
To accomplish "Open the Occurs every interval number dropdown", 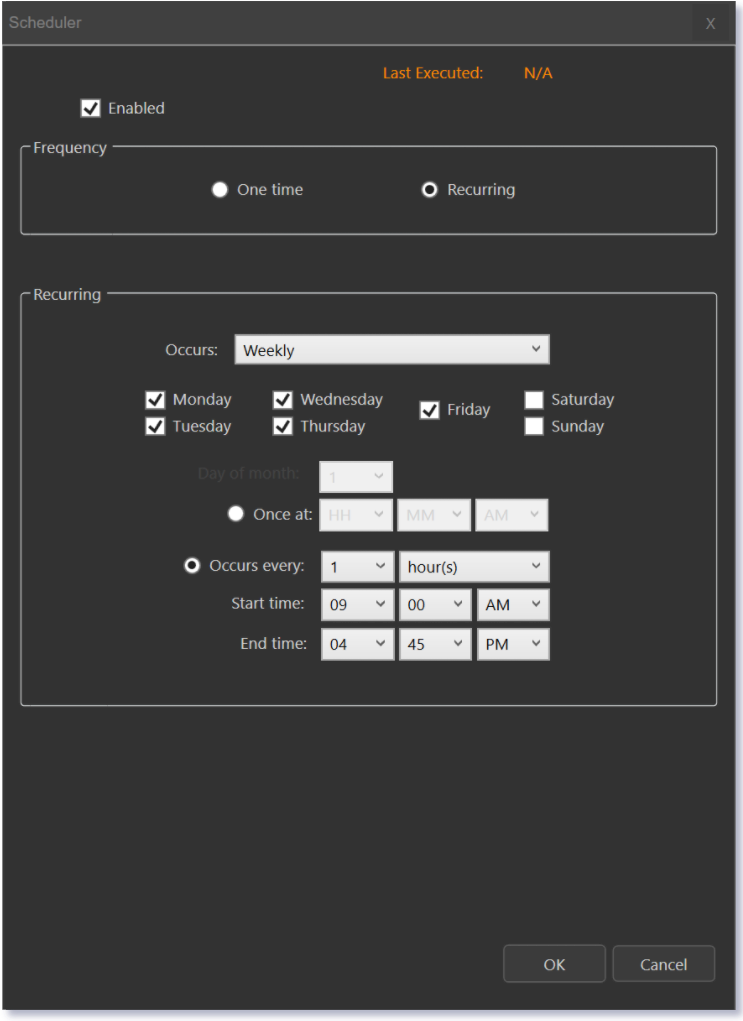I will tap(357, 567).
